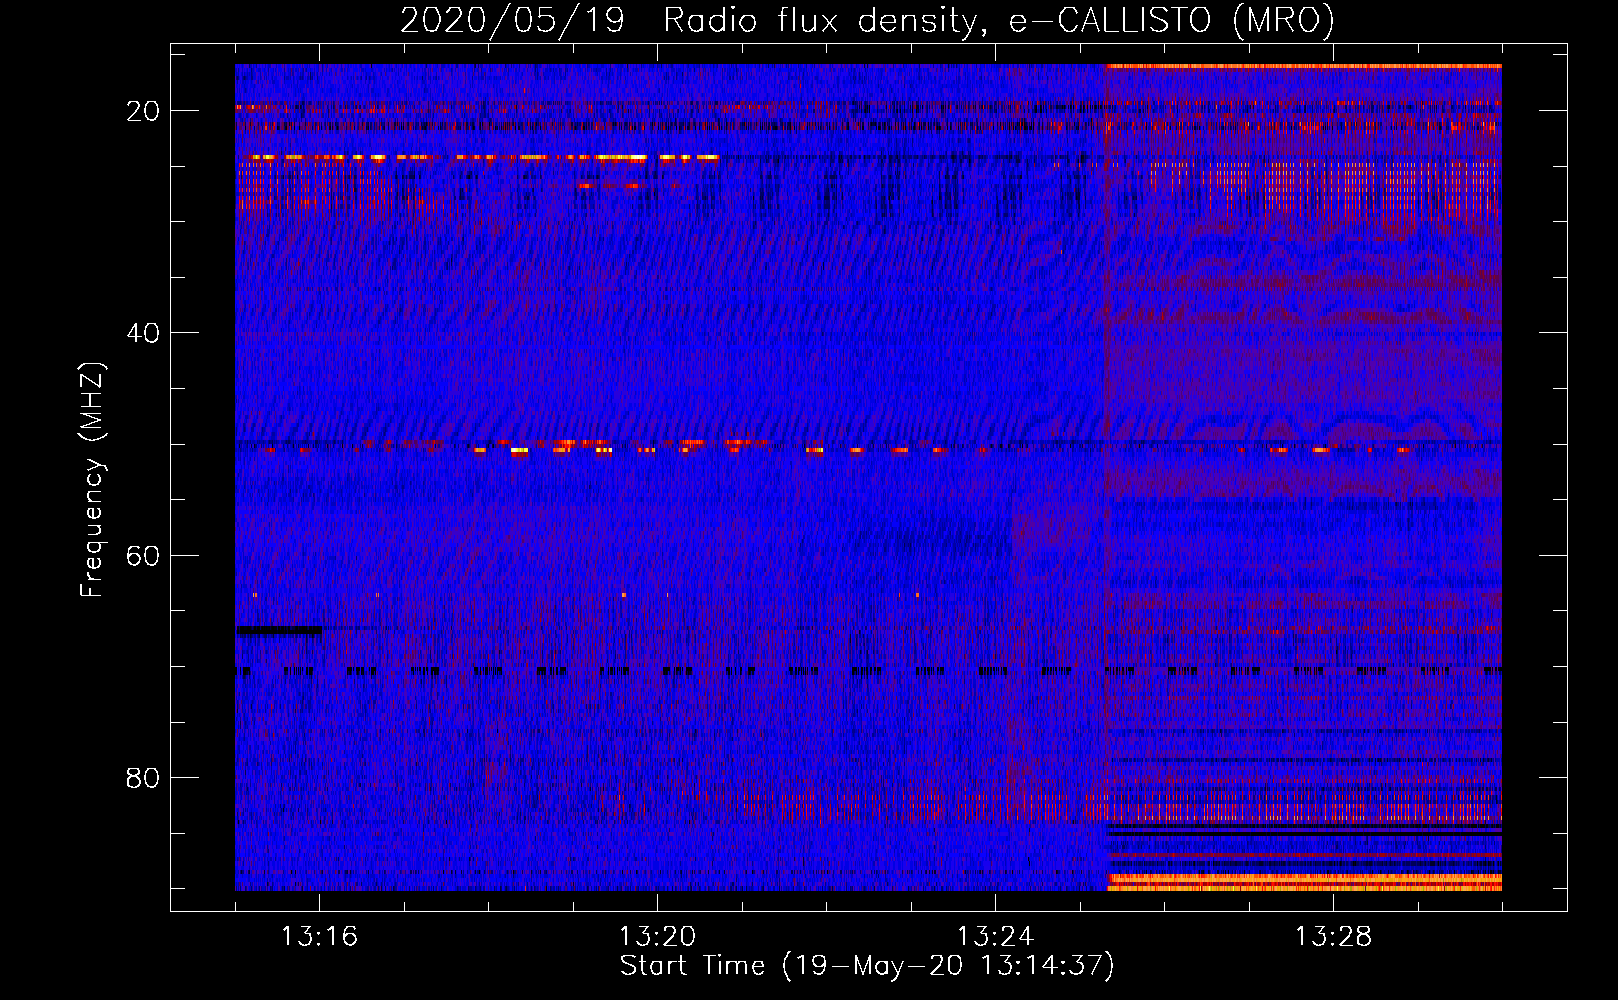Viewport: 1618px width, 1000px height.
Task: Click the 80 frequency tick label
Action: (144, 777)
